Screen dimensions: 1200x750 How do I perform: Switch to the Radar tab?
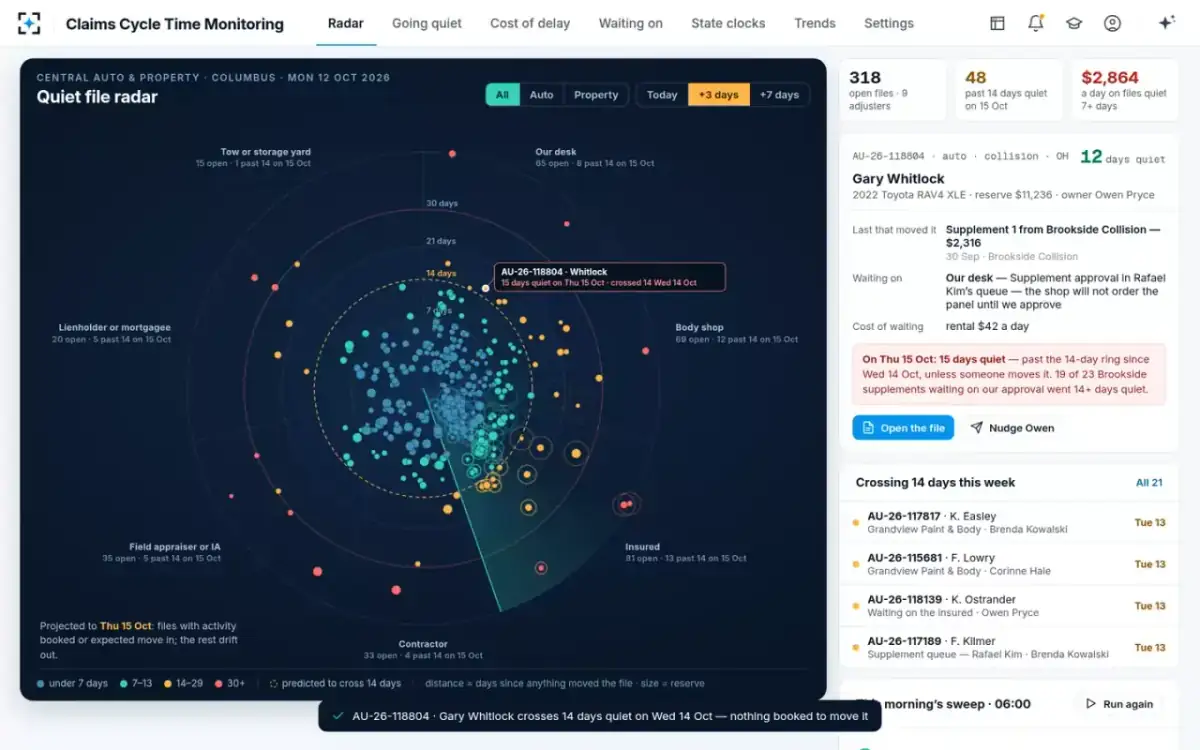[346, 23]
